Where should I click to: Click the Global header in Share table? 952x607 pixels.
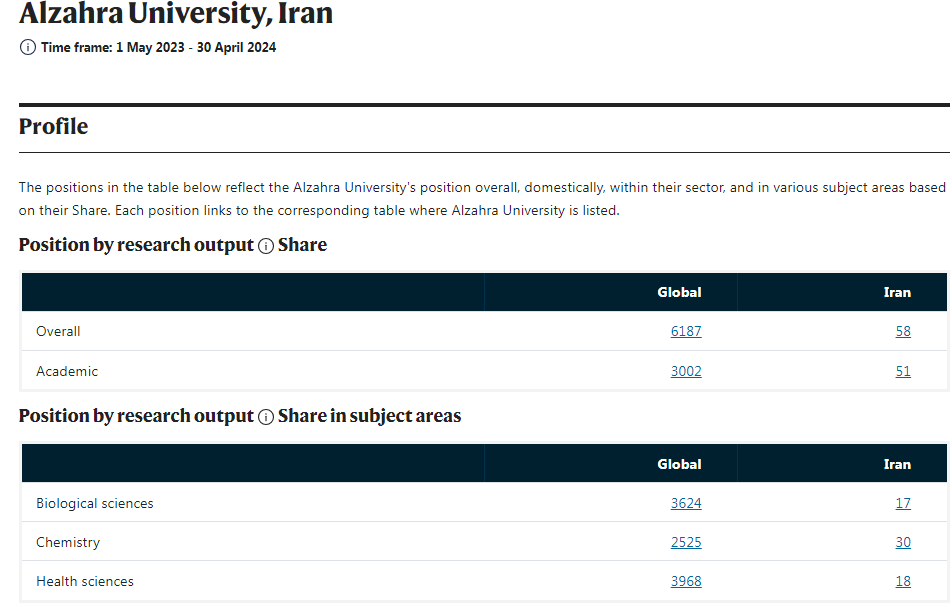point(679,293)
